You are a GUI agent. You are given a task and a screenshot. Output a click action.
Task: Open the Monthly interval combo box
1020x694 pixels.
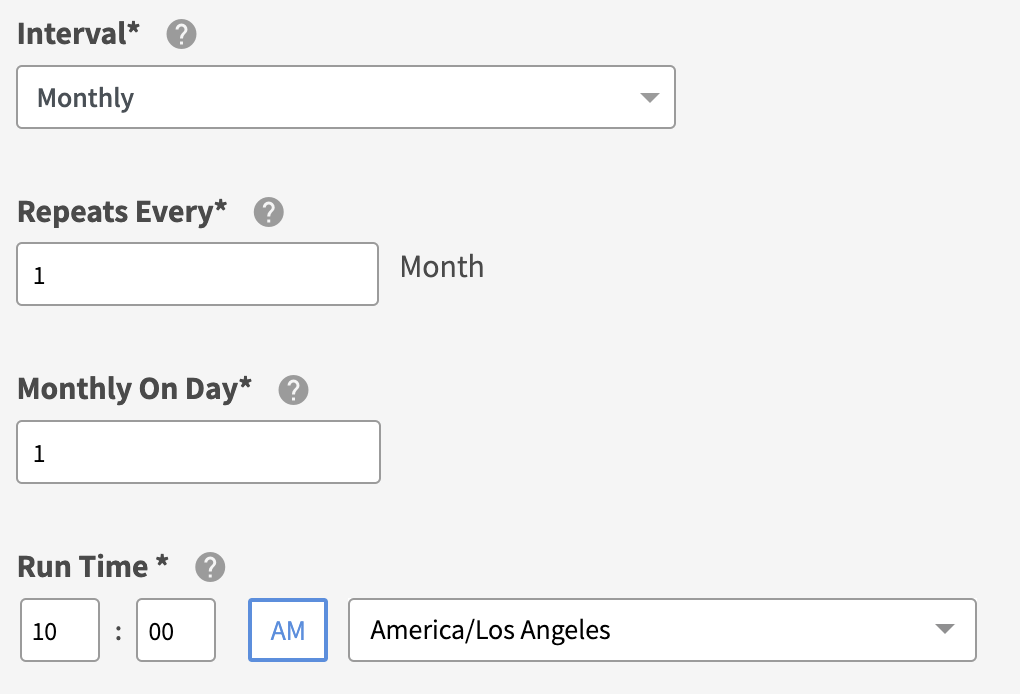pyautogui.click(x=345, y=98)
